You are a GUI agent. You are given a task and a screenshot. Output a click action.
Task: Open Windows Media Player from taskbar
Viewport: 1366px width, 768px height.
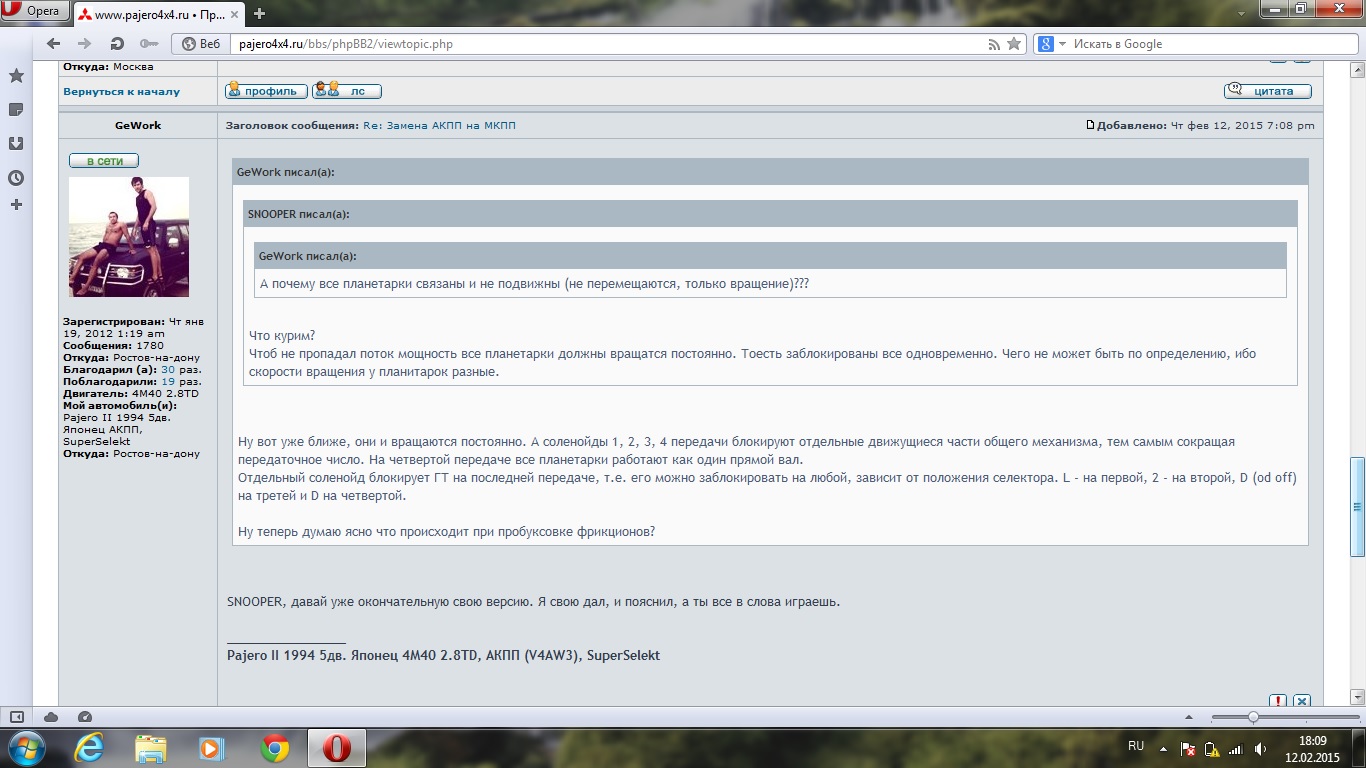212,748
